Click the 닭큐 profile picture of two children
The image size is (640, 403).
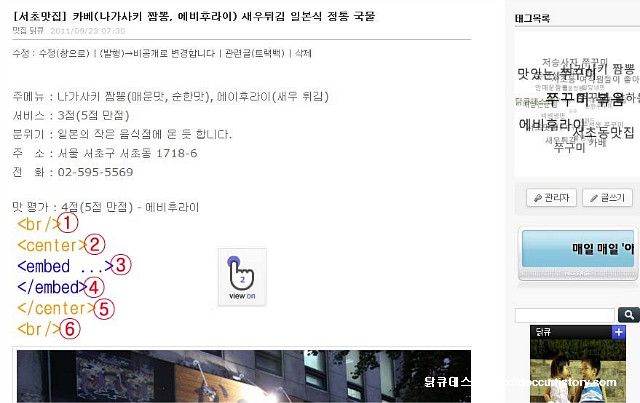pyautogui.click(x=578, y=370)
